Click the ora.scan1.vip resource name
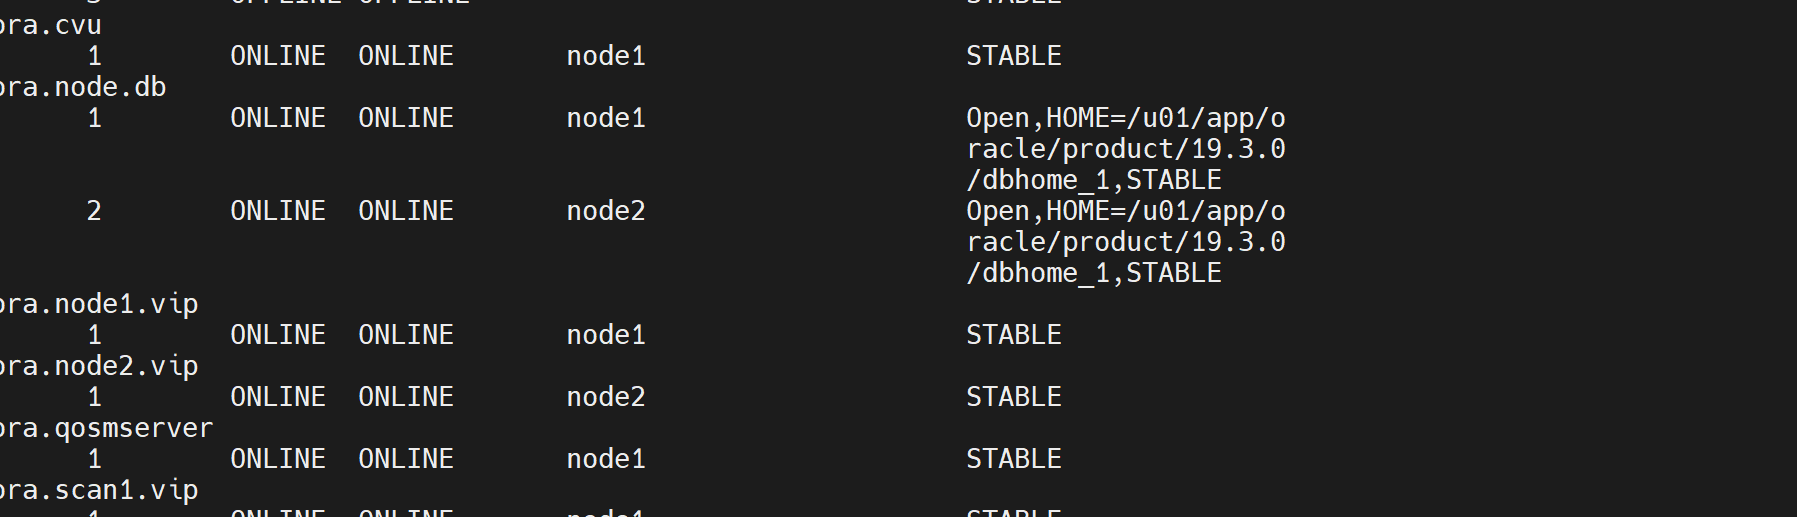 coord(98,490)
